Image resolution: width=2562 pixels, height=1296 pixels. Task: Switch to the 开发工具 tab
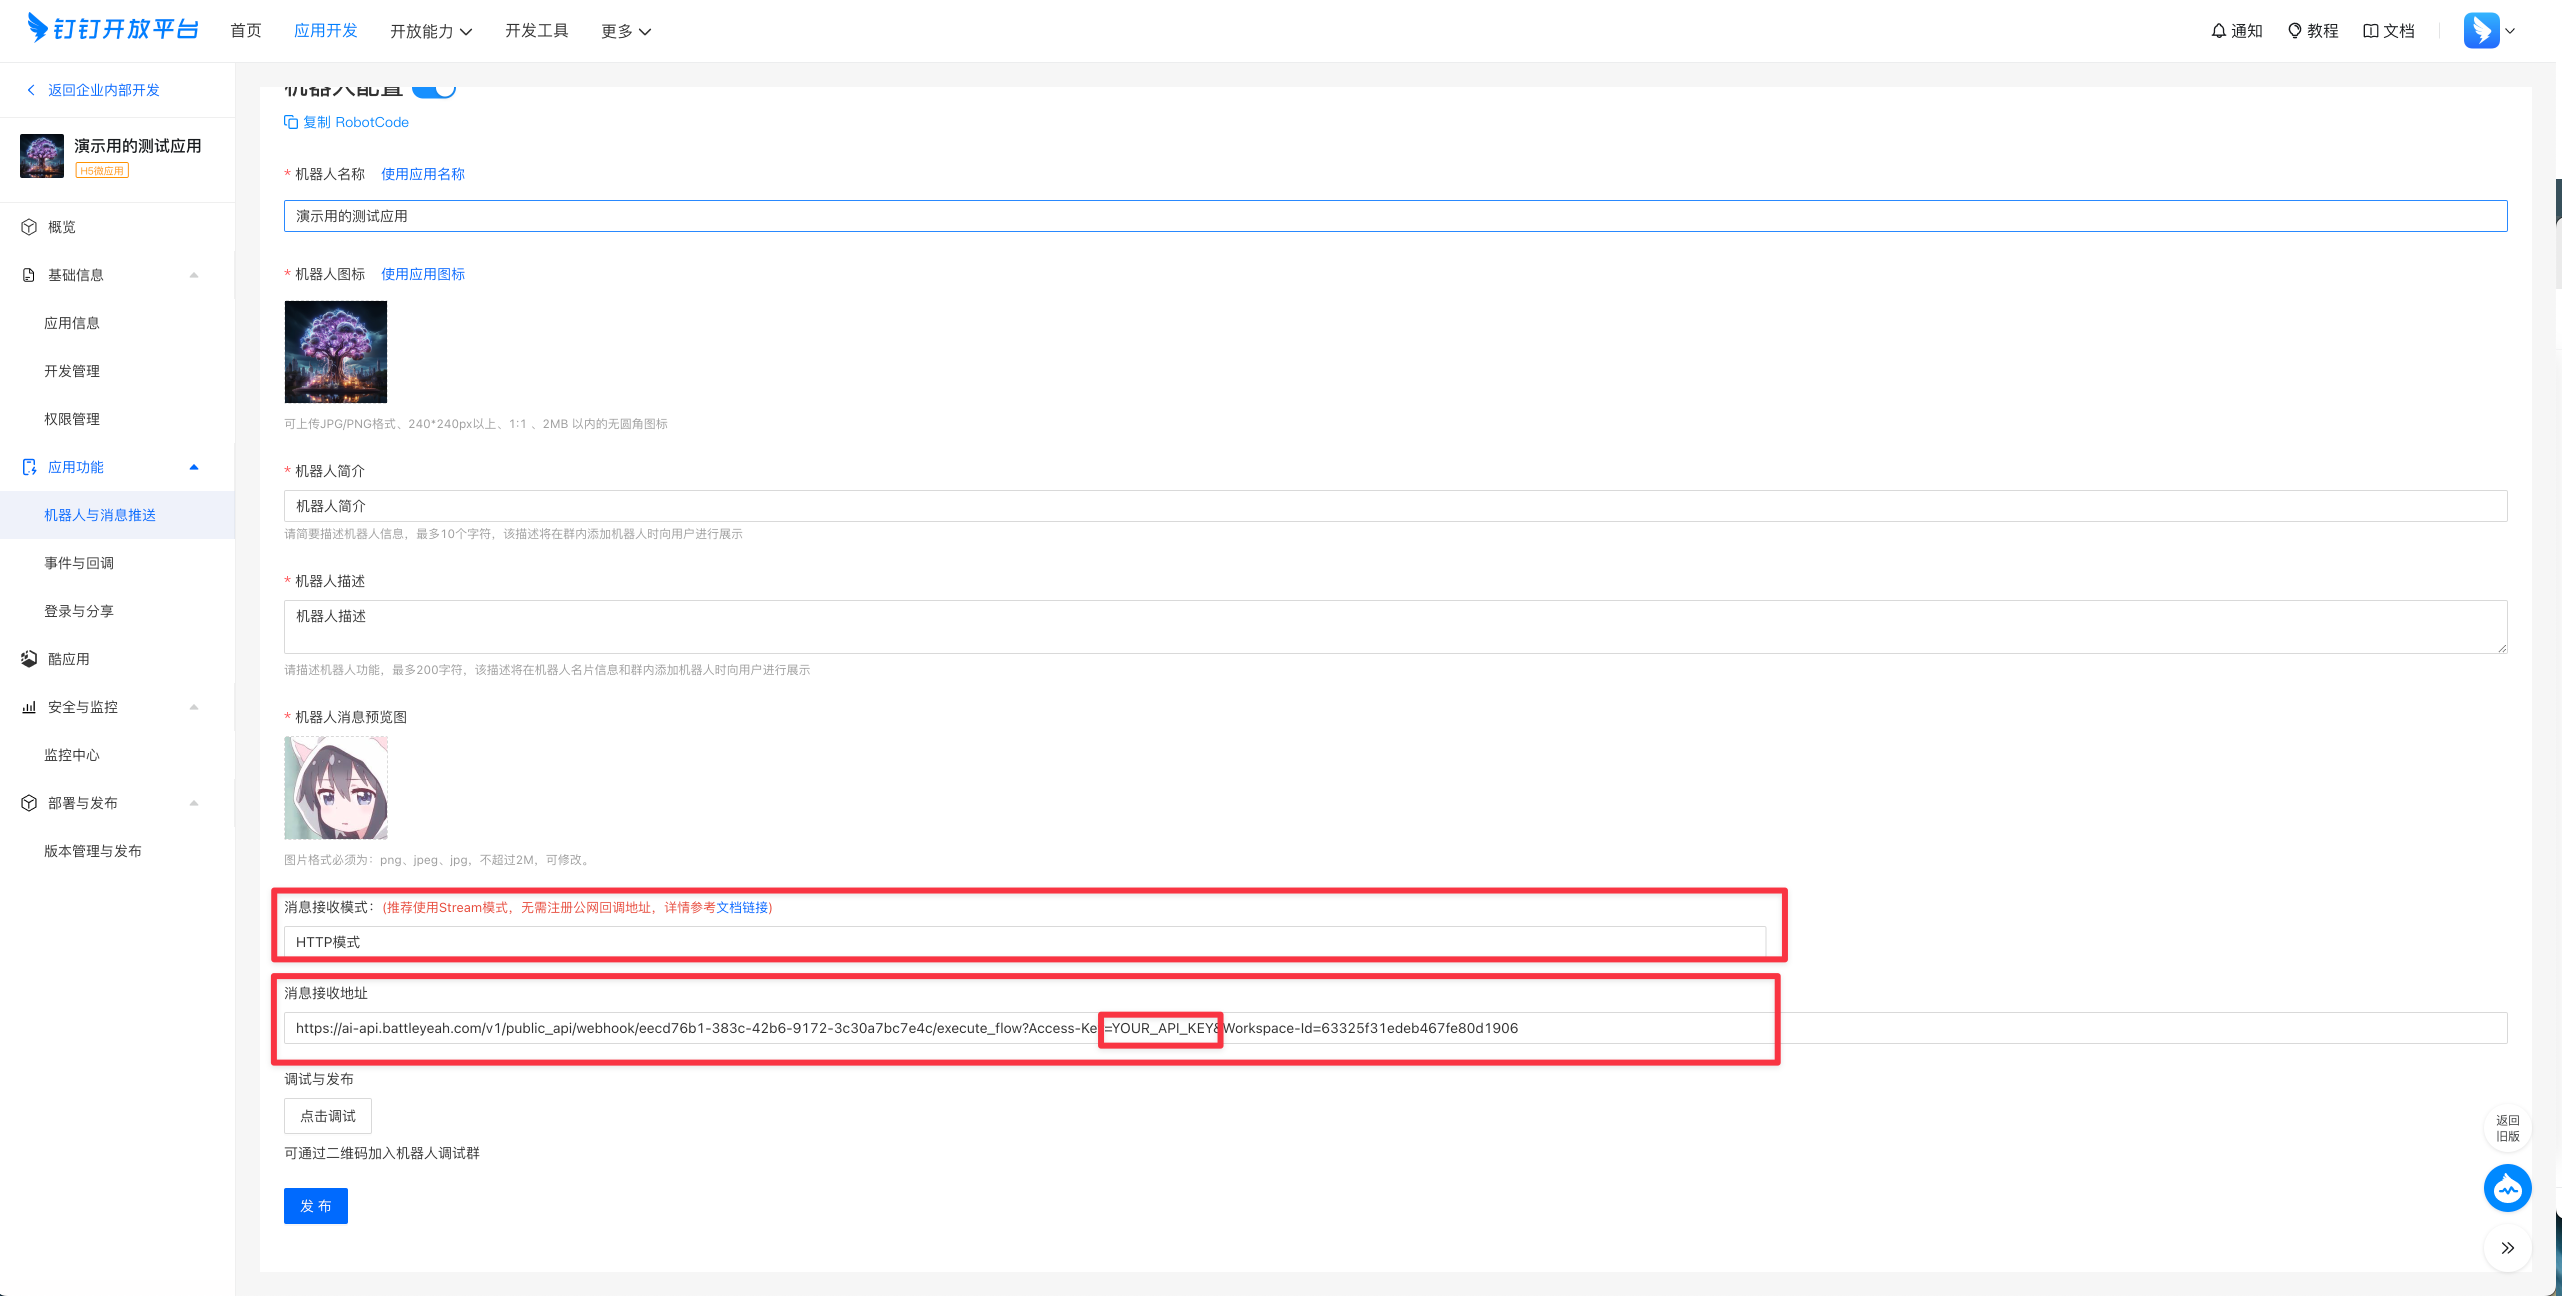click(536, 31)
